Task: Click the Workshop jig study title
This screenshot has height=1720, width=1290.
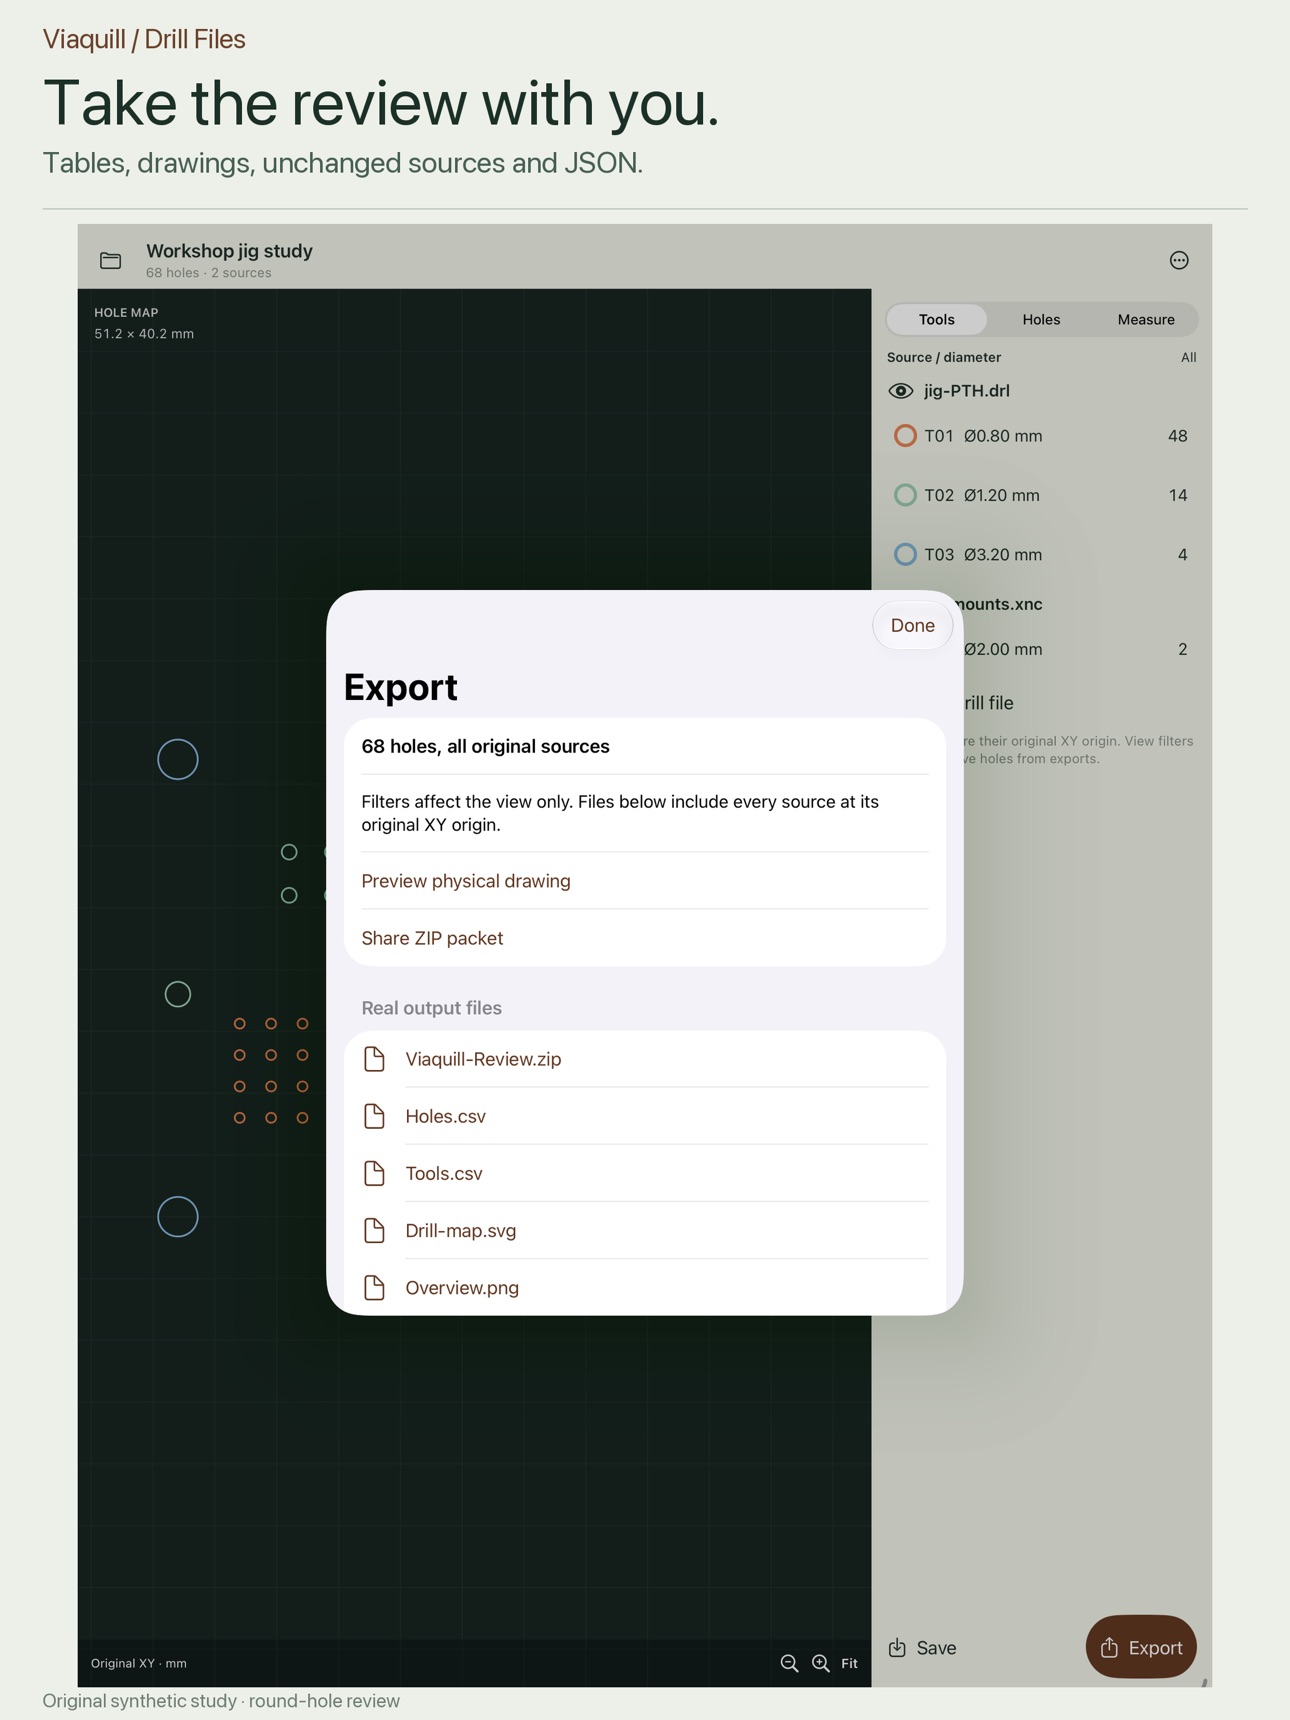Action: point(229,251)
